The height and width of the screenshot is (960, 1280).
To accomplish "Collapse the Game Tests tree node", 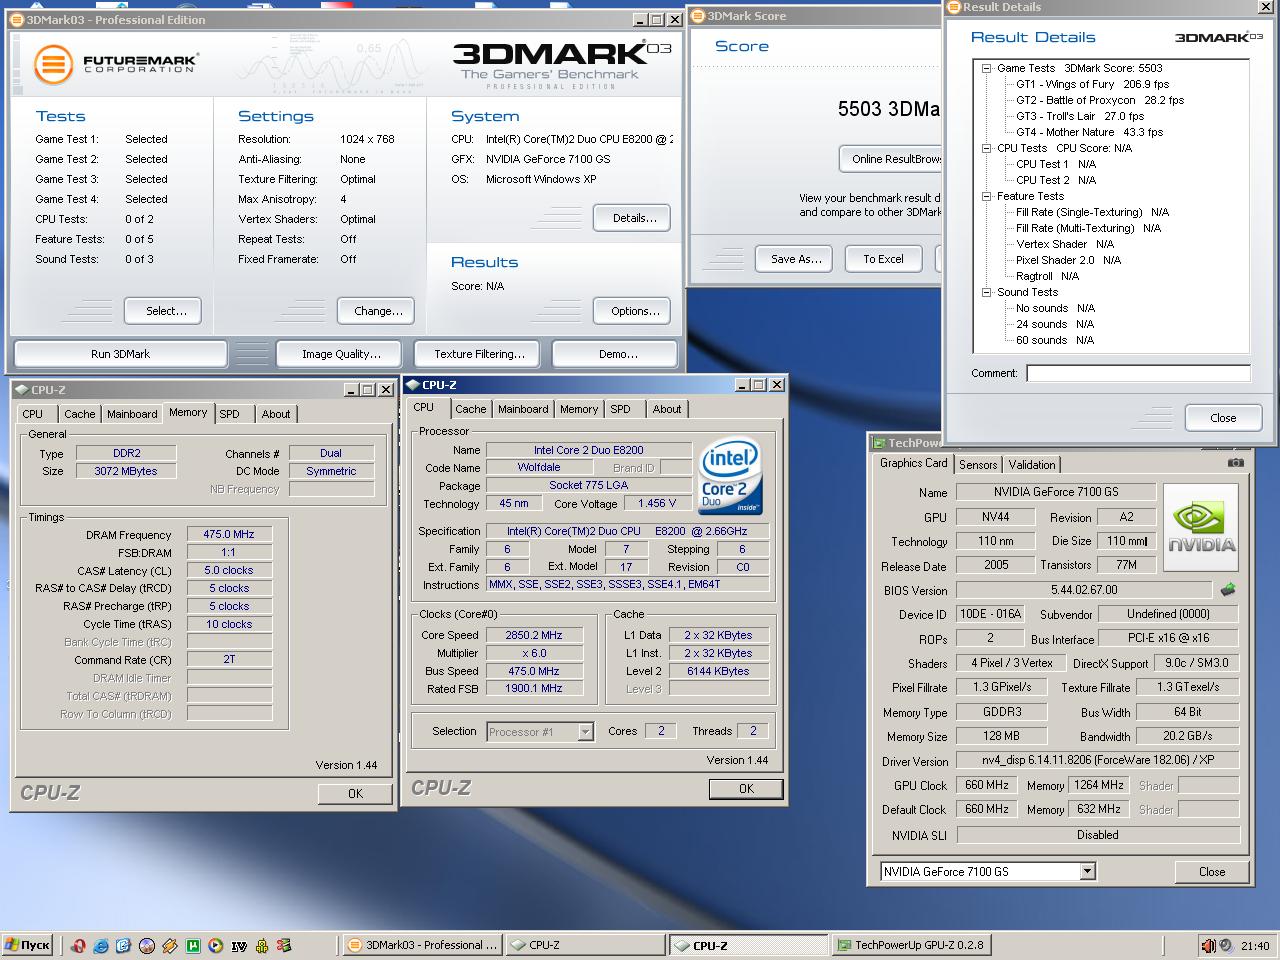I will point(986,69).
